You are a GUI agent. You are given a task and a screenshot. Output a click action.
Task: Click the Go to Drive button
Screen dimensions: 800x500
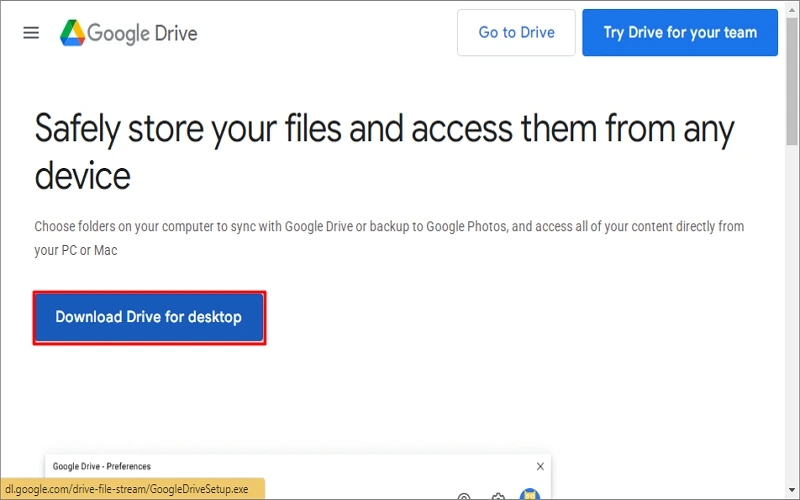click(x=516, y=33)
